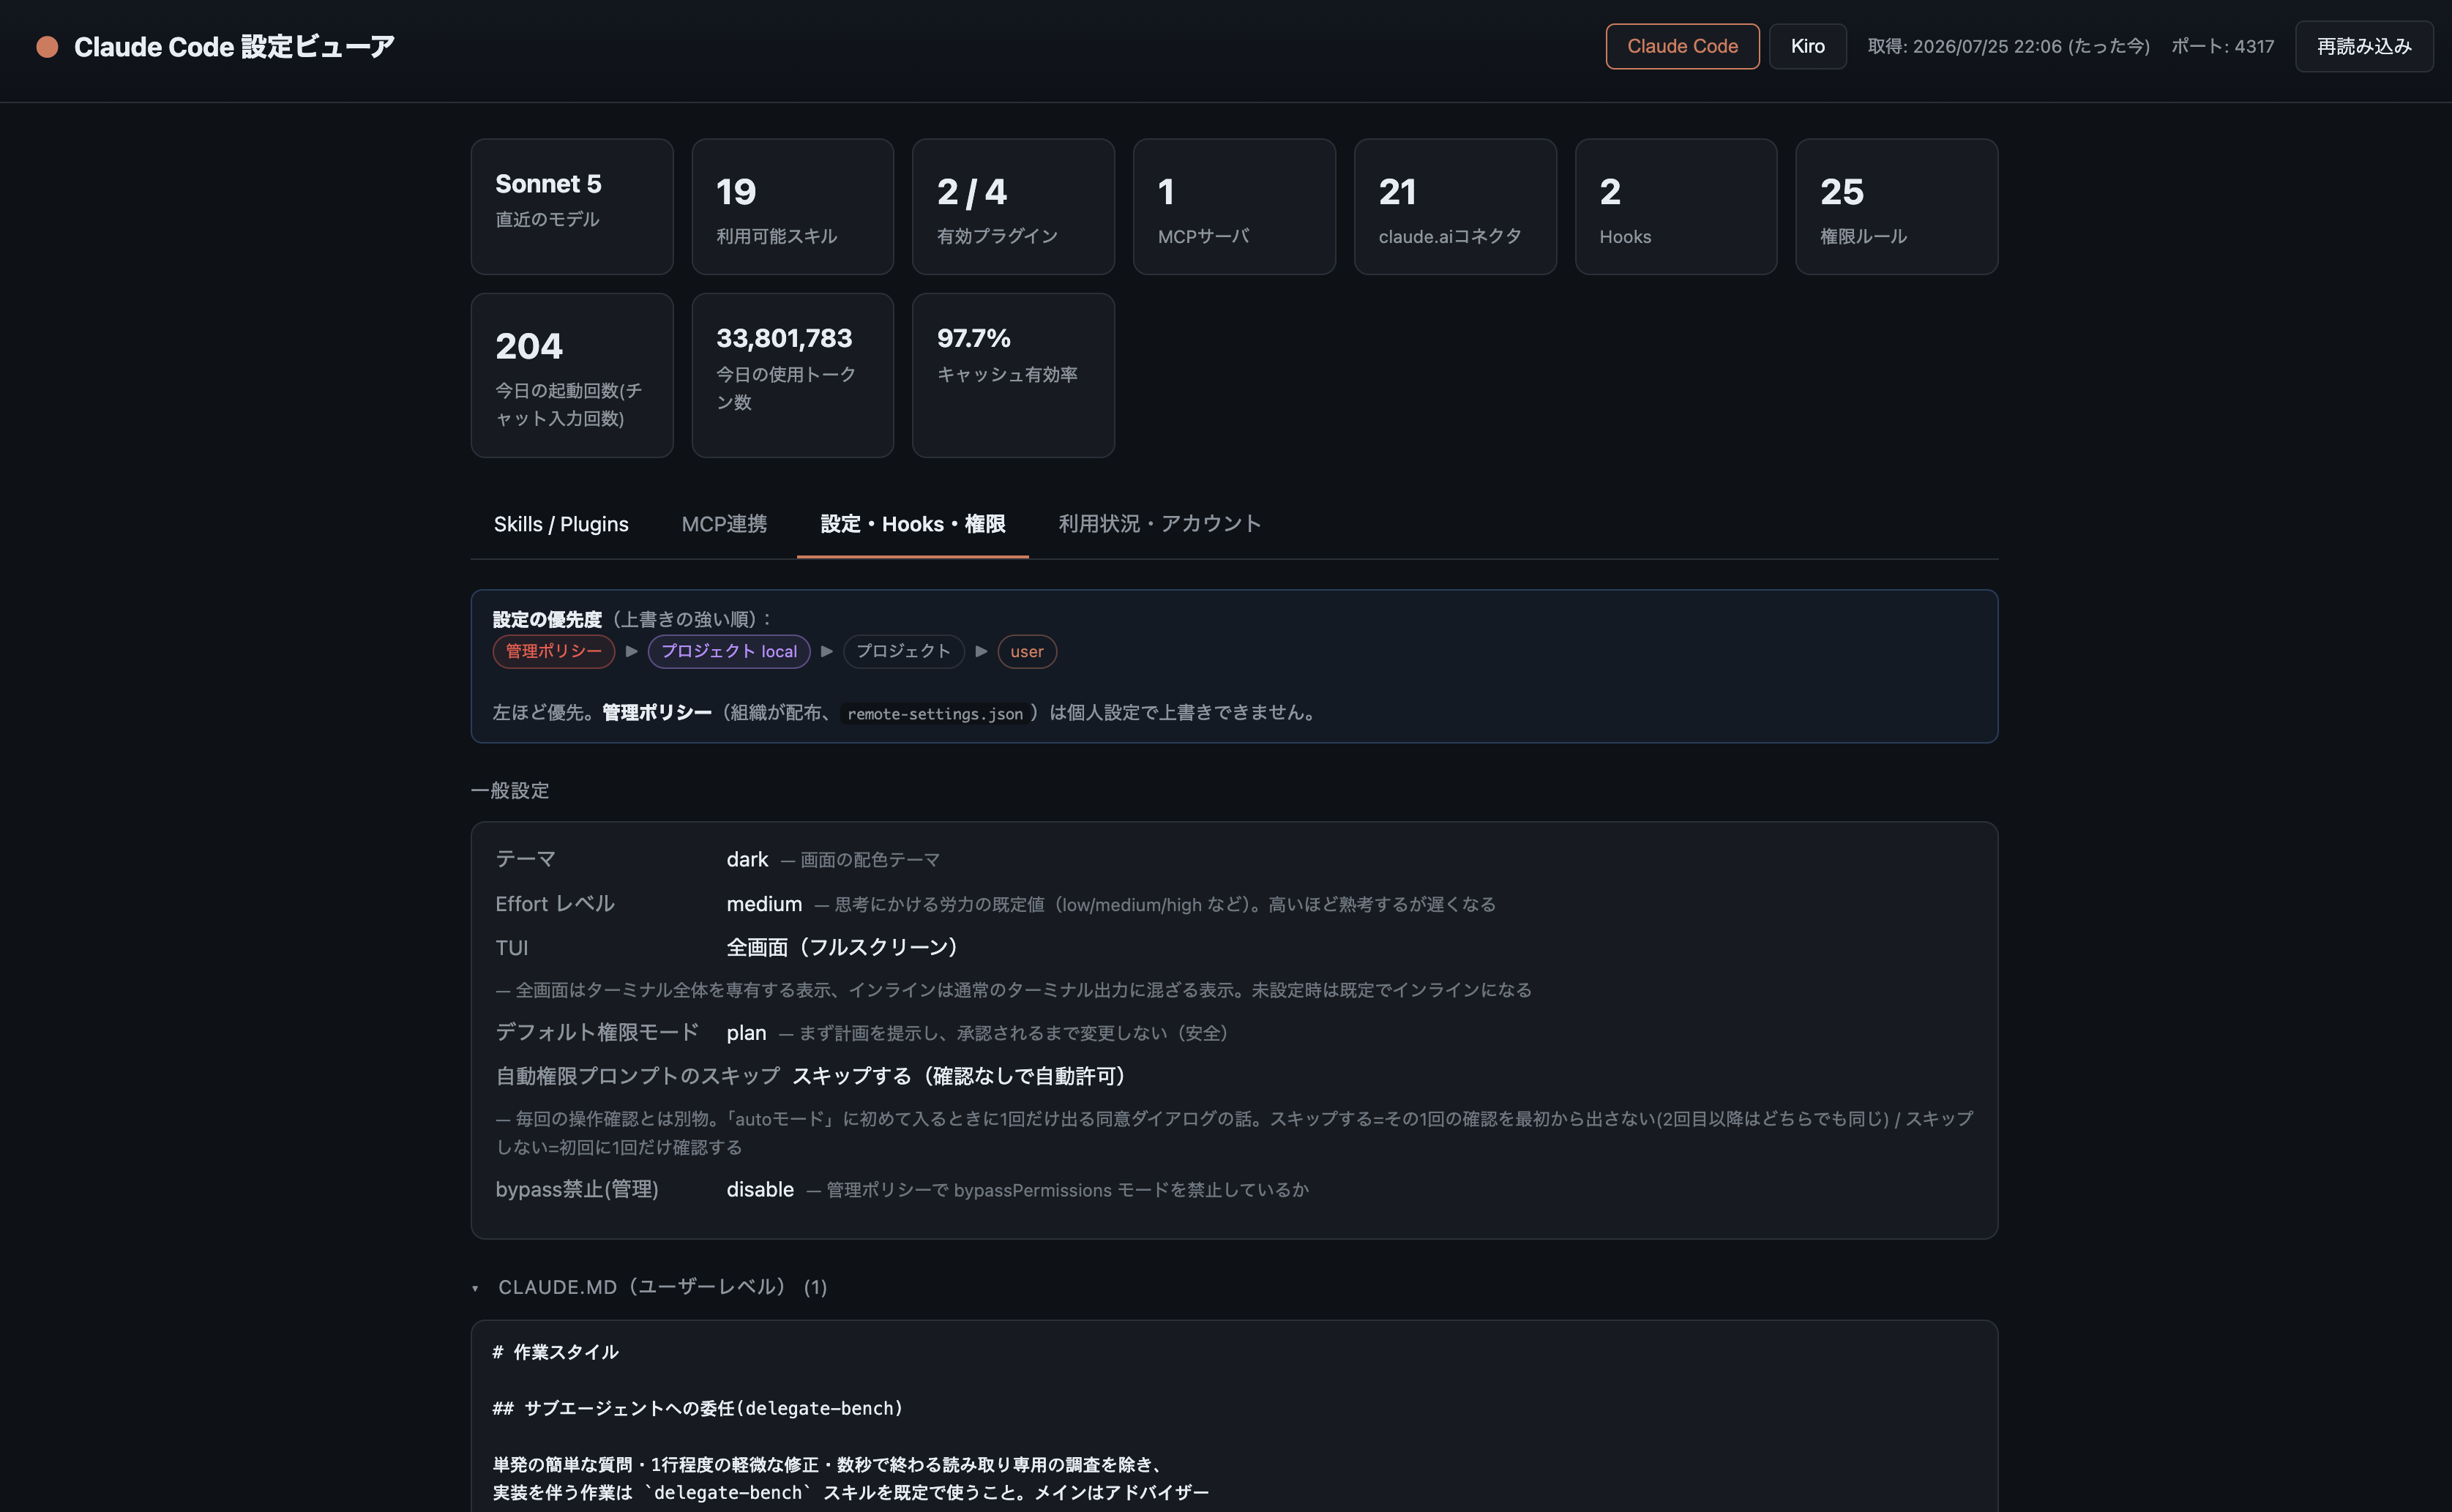Click the medium Effort level value

pyautogui.click(x=764, y=904)
